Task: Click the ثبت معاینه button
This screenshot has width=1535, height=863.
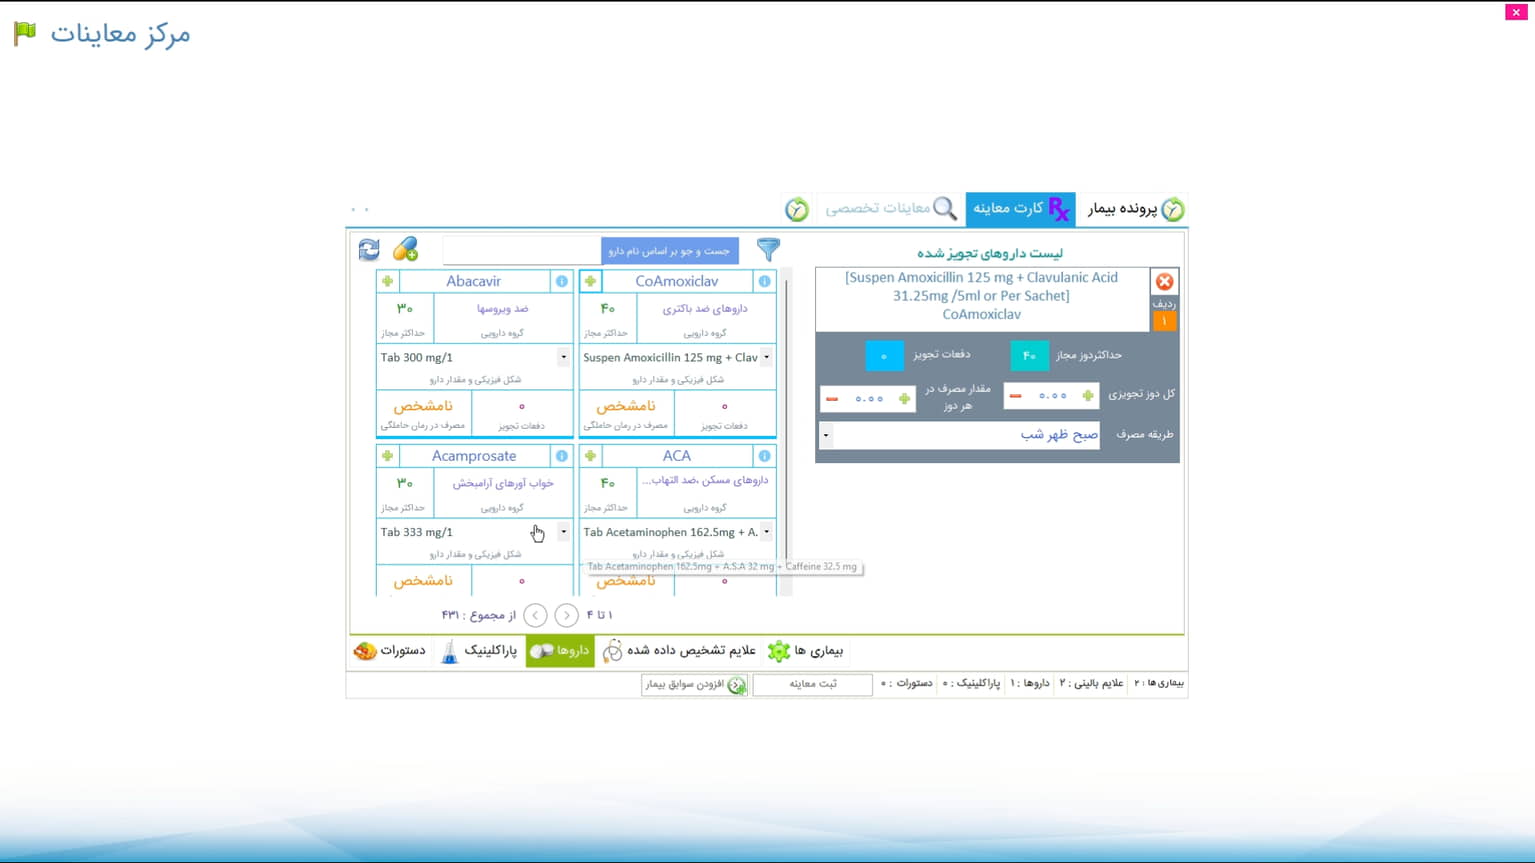Action: coord(812,684)
